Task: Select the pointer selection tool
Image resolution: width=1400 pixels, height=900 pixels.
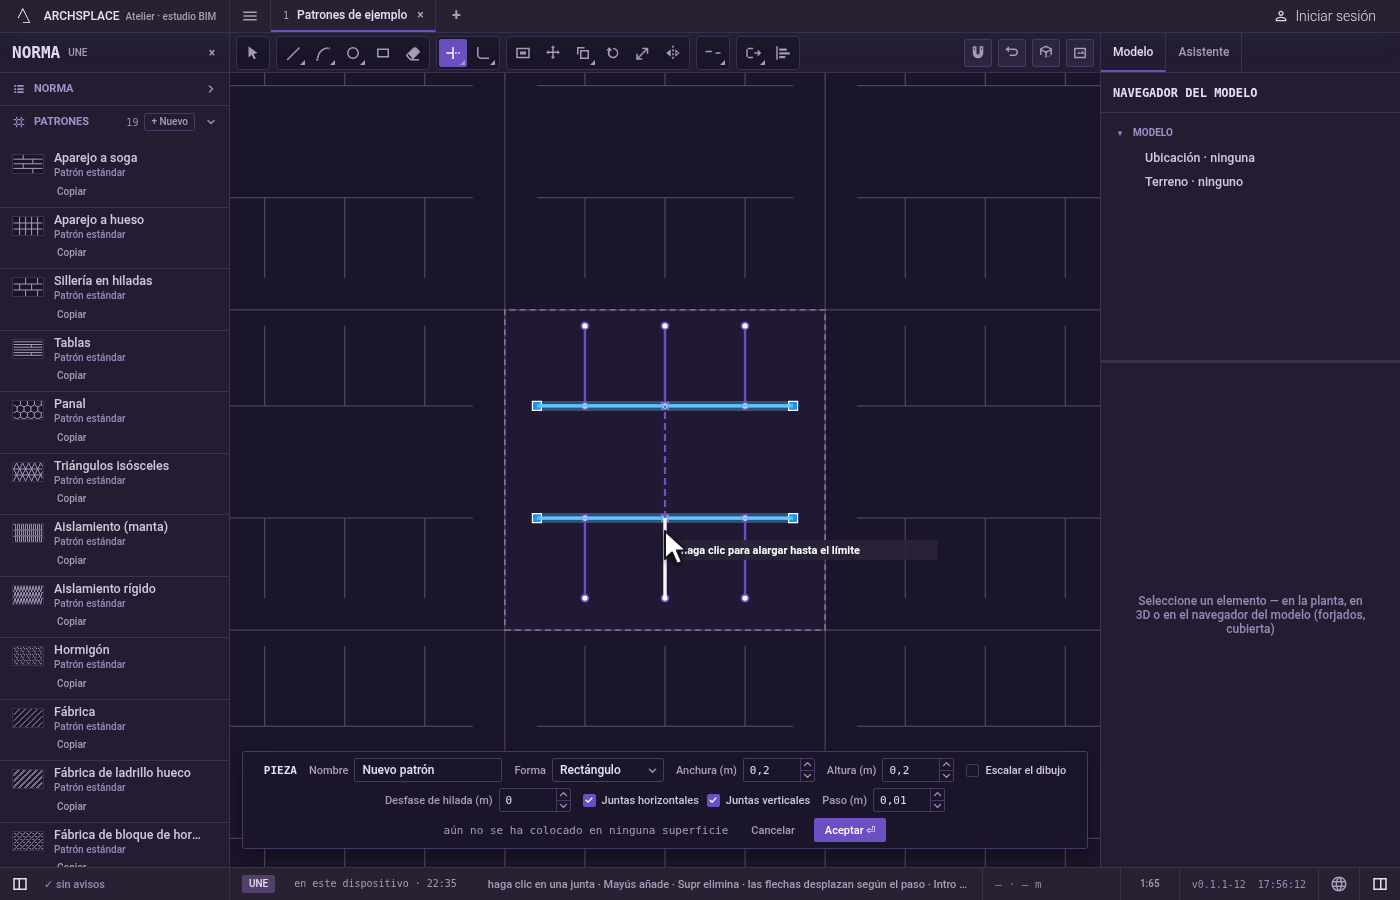Action: pyautogui.click(x=252, y=53)
